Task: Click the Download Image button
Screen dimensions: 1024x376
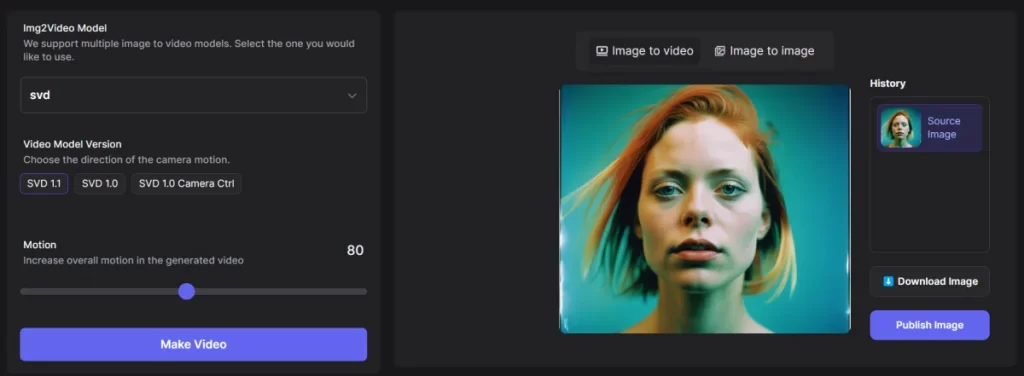Action: point(929,281)
